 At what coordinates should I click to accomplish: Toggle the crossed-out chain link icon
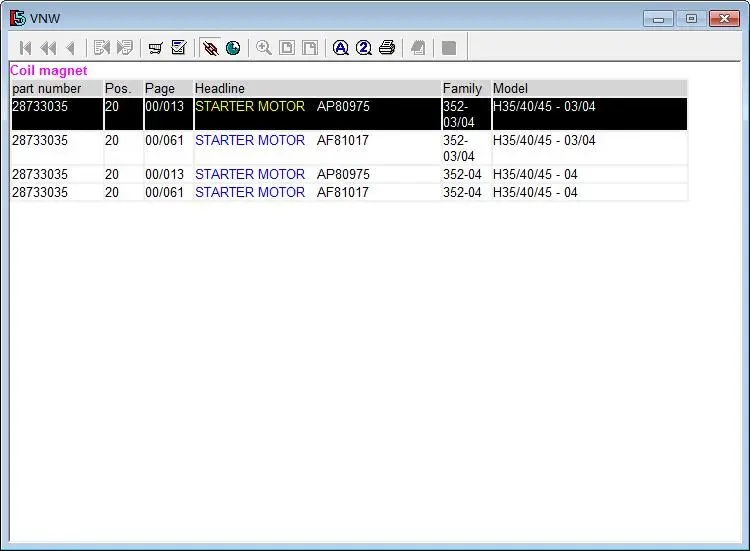pos(210,48)
